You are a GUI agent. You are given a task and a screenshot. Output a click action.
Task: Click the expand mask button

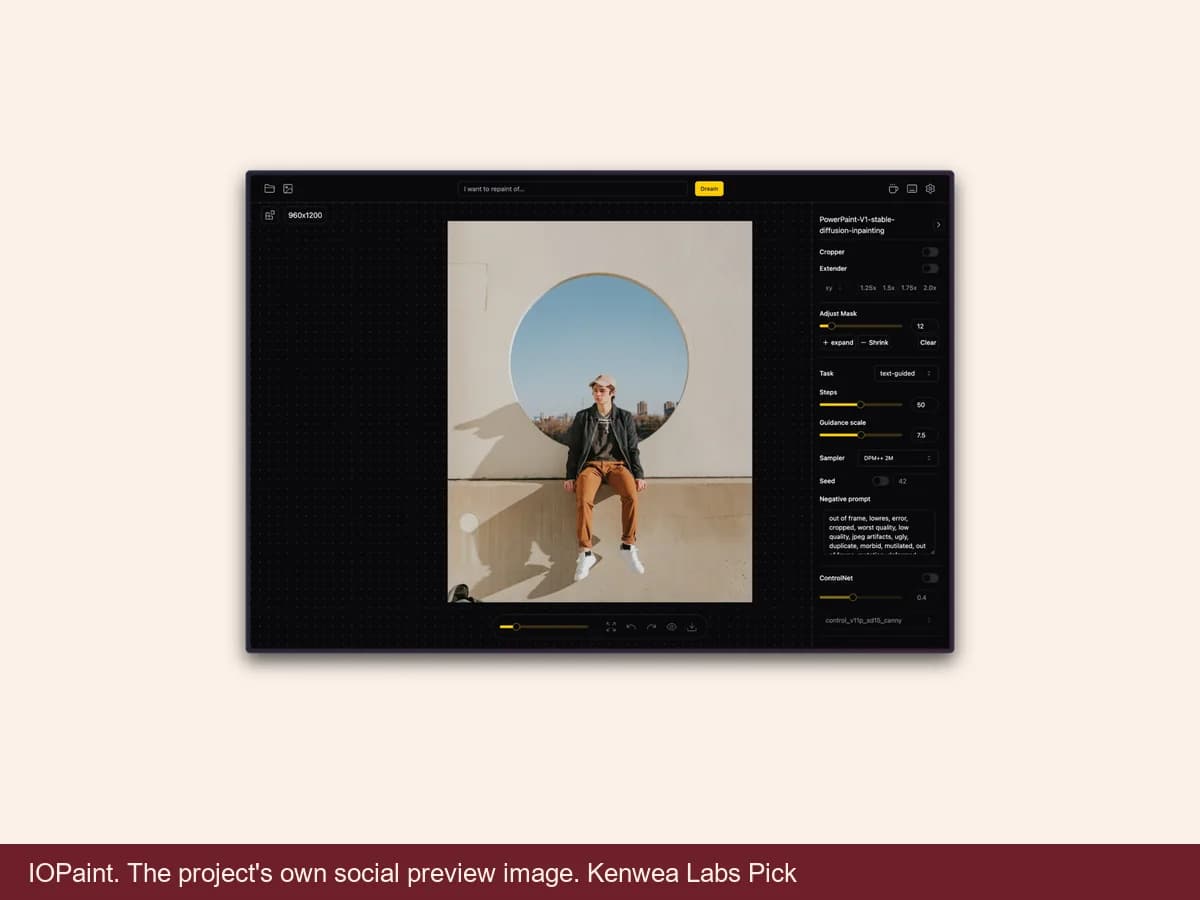point(838,342)
